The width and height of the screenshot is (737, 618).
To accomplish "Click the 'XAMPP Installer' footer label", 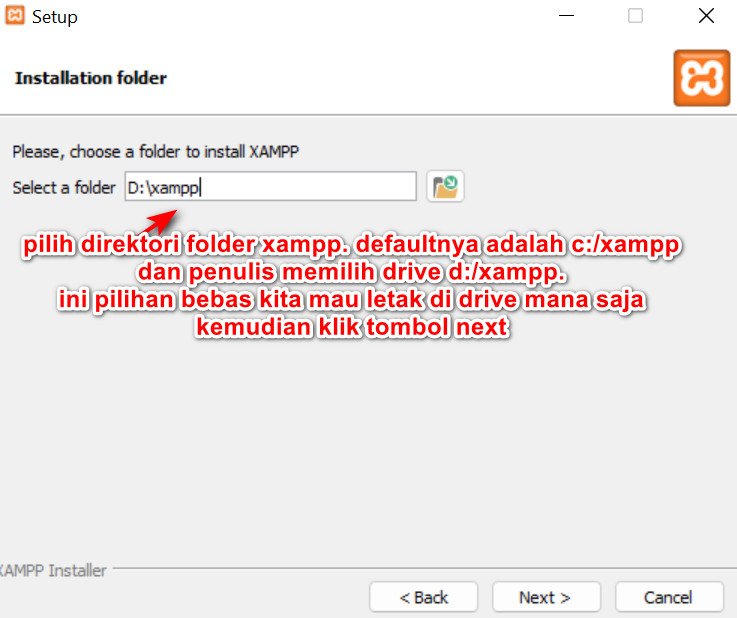I will [53, 571].
